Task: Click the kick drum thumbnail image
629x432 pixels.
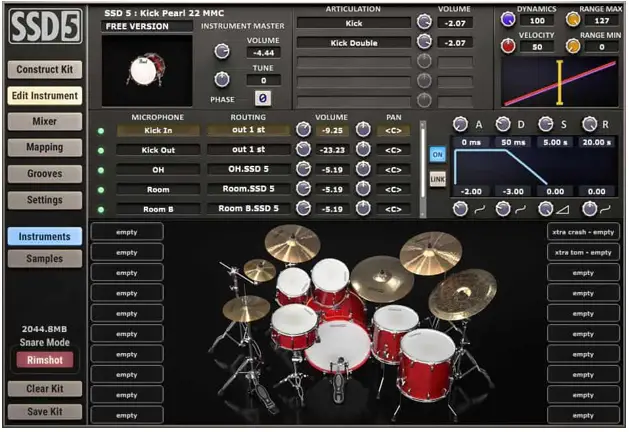Action: pos(147,71)
